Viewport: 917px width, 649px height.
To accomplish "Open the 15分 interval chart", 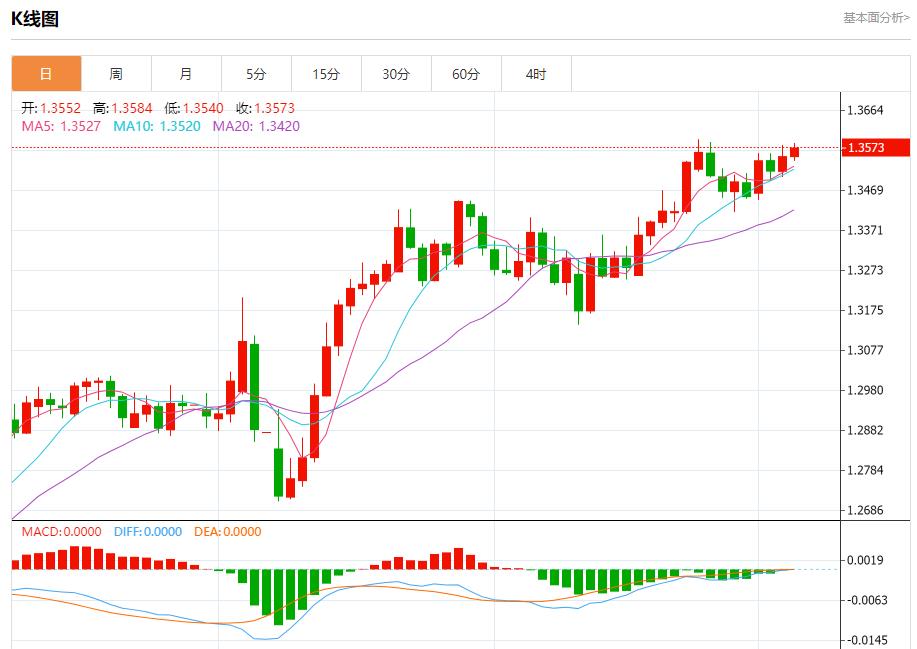I will tap(326, 74).
